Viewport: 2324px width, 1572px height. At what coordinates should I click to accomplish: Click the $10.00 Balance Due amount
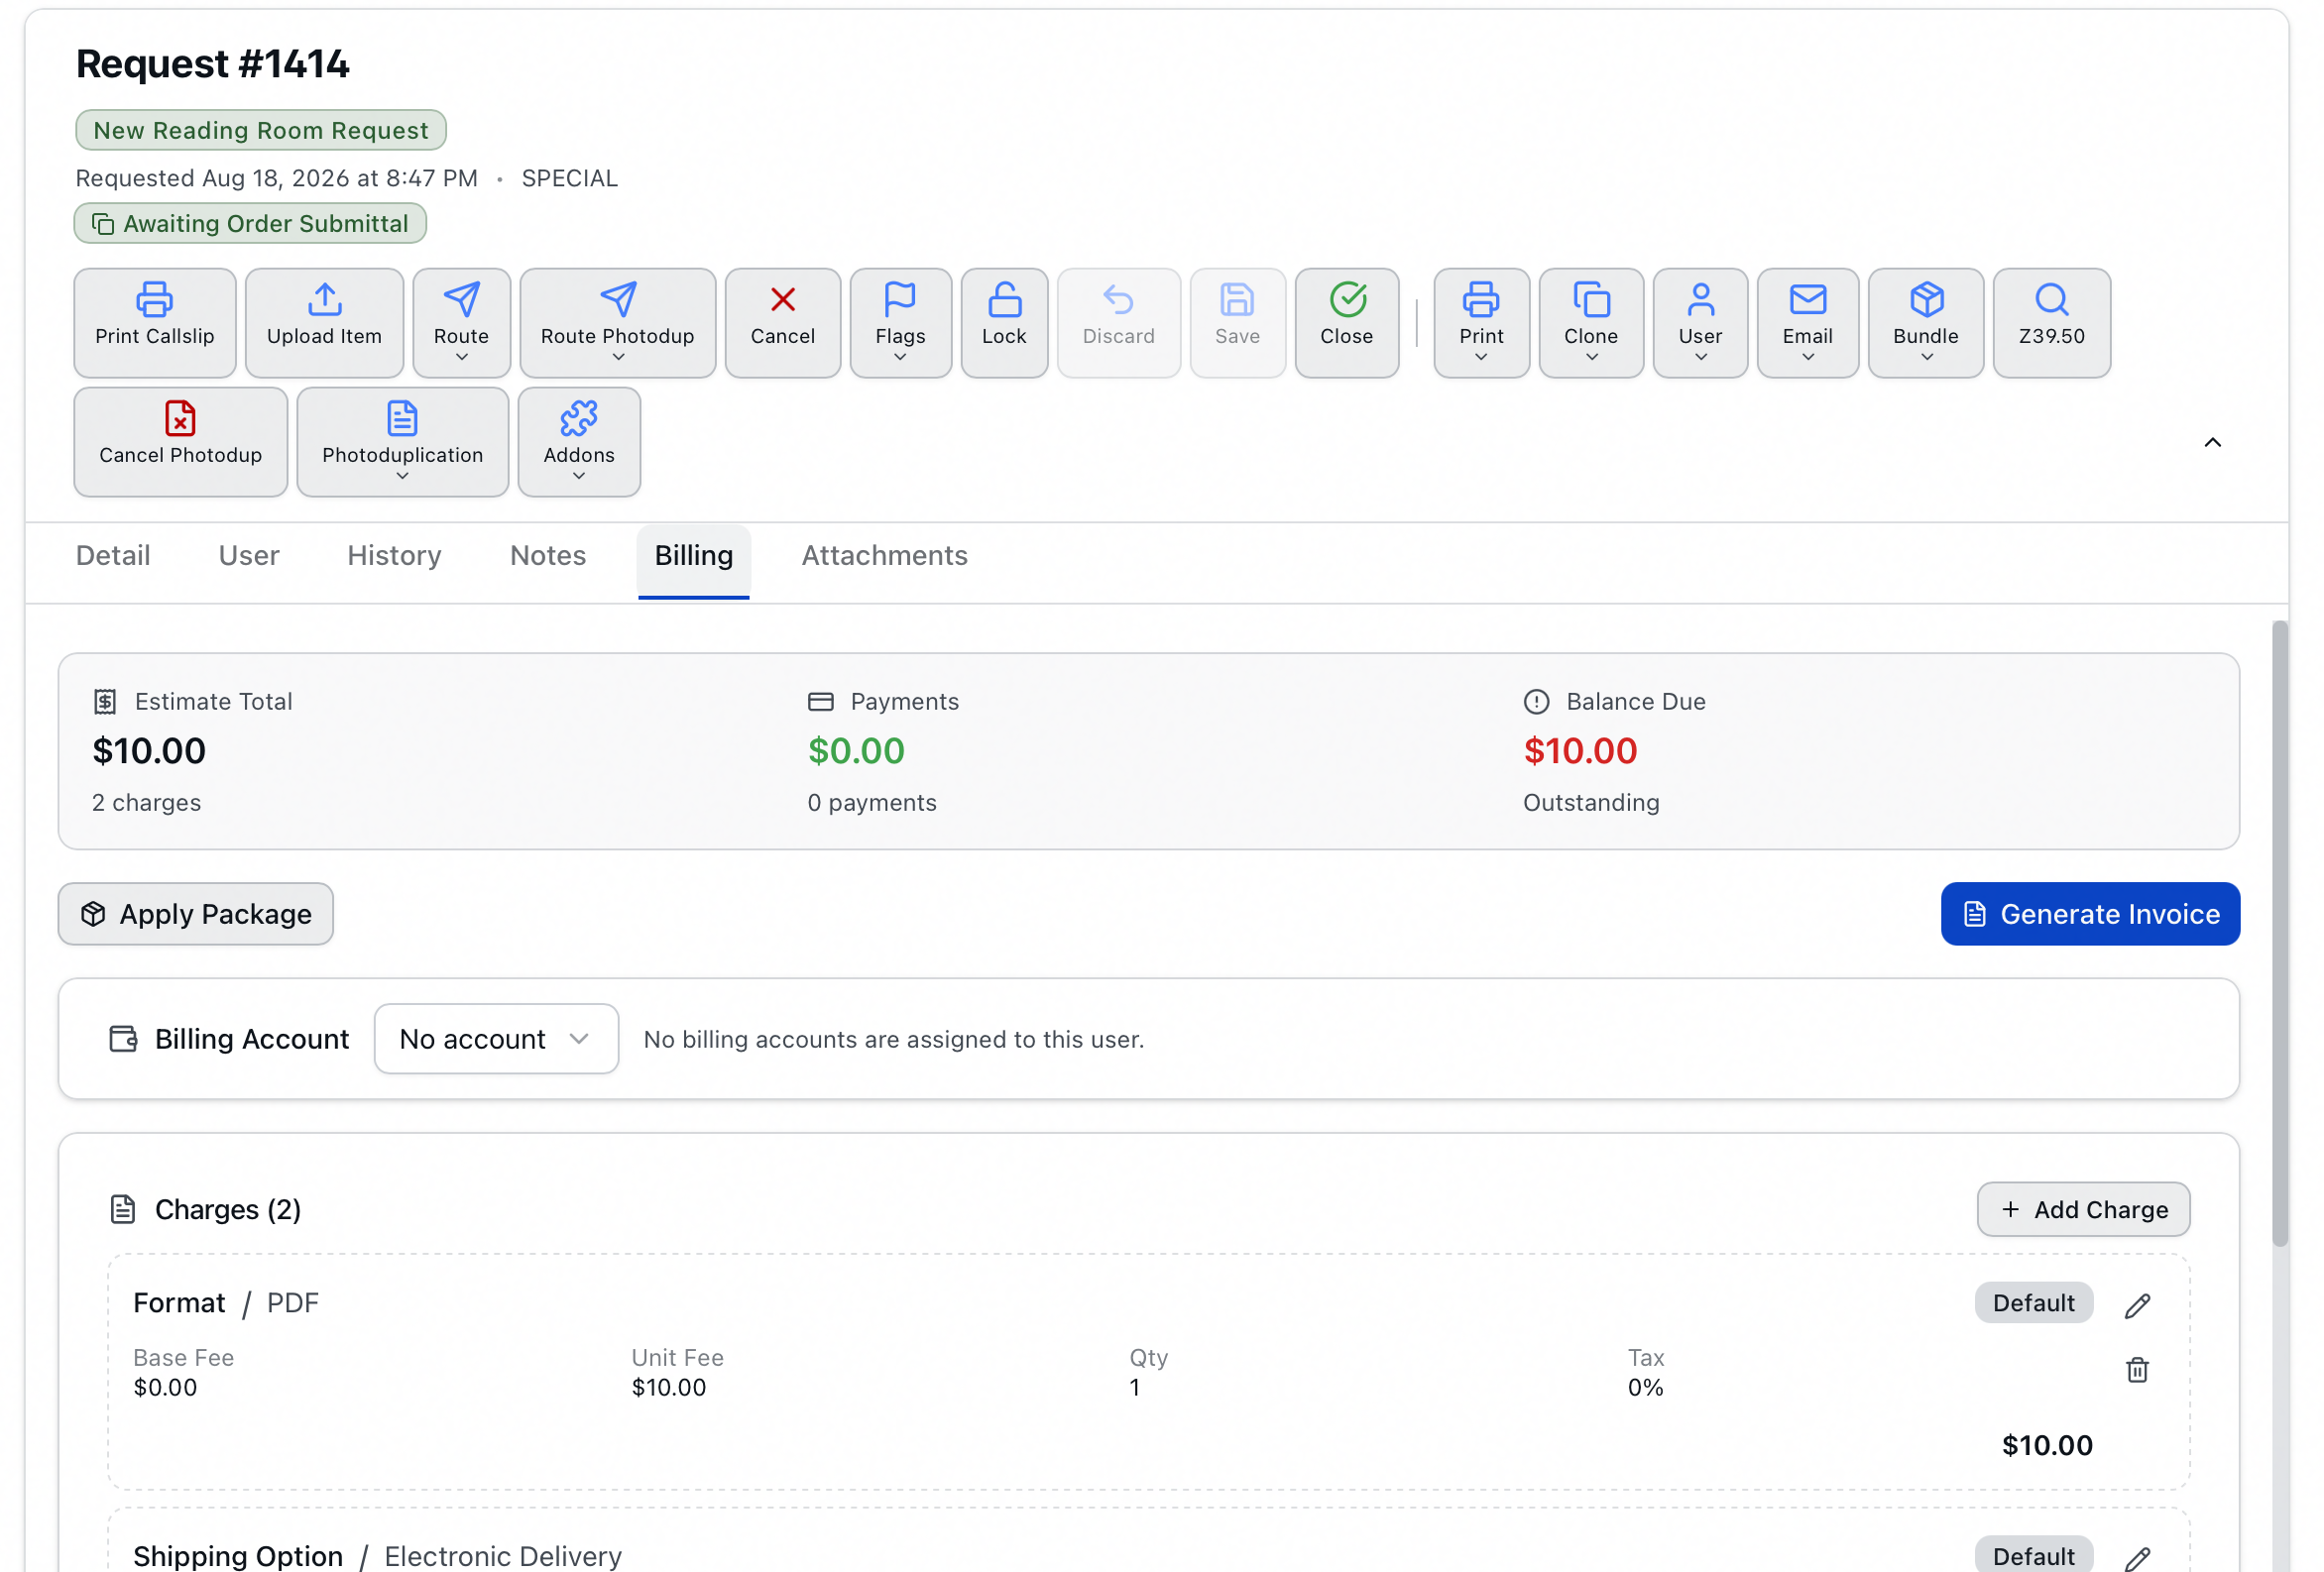click(1579, 750)
